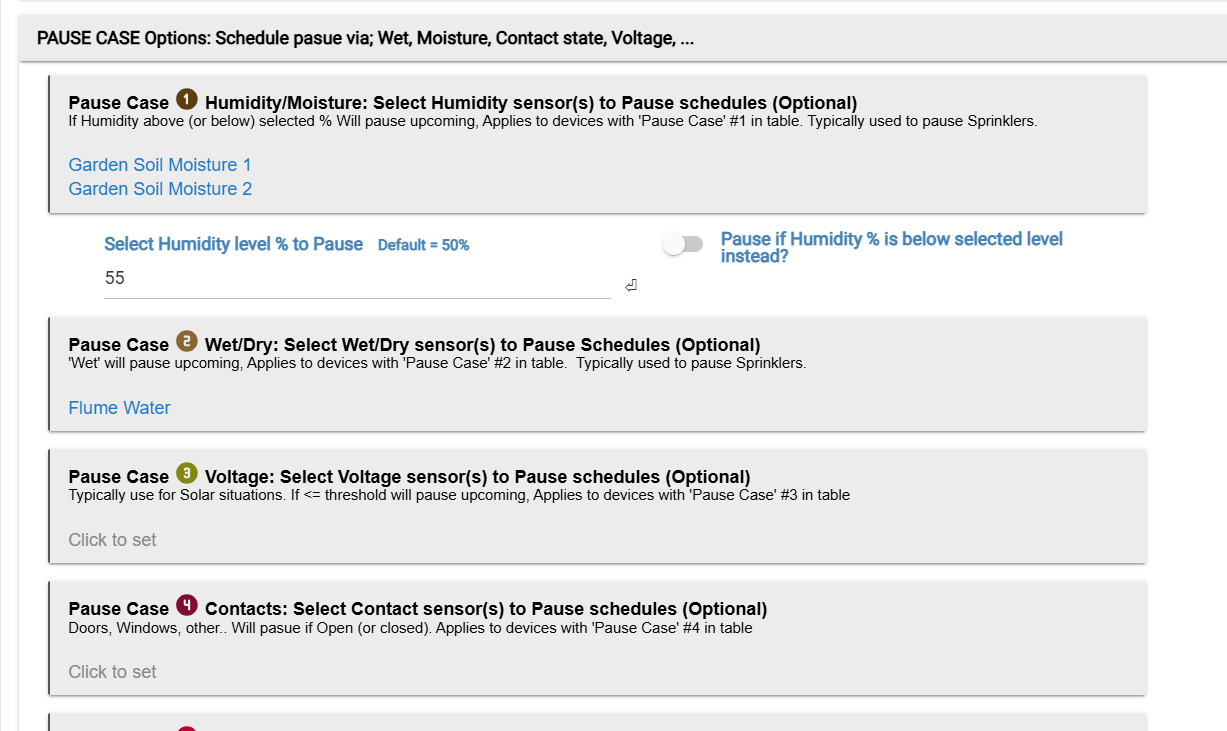Click the Wet/Dry sensor selection heading

click(x=482, y=345)
